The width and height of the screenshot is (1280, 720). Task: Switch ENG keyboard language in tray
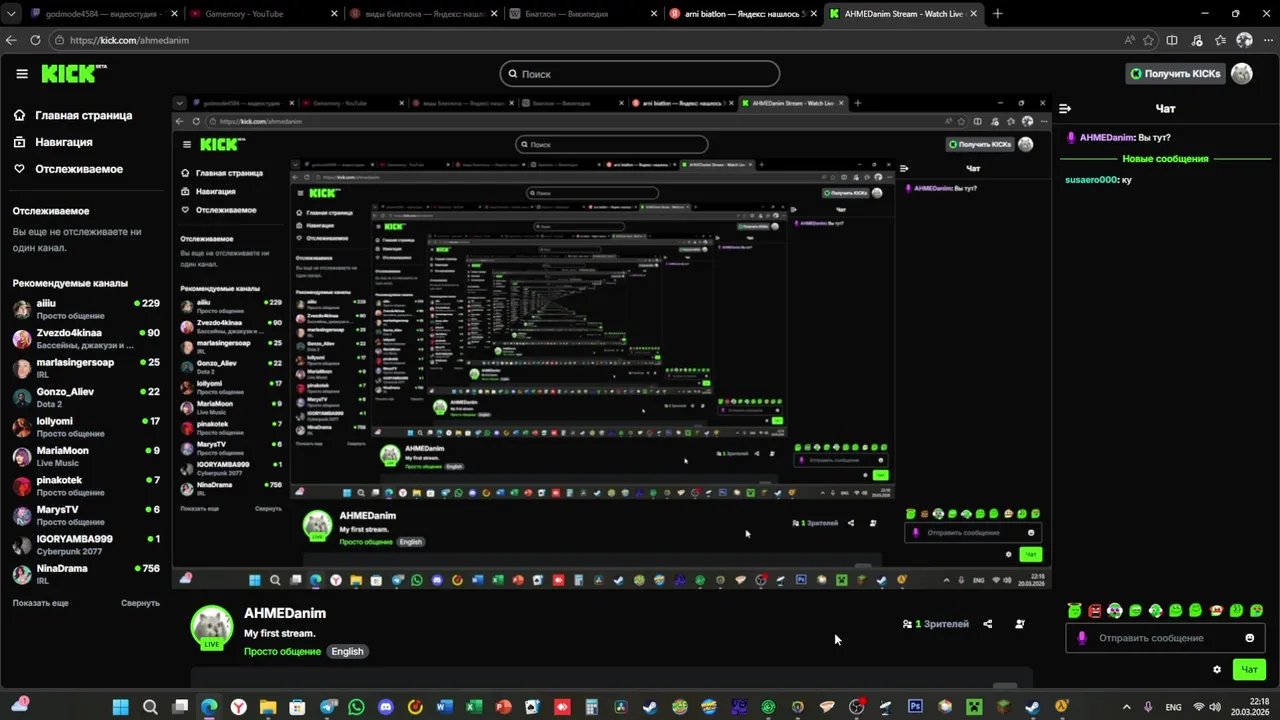coord(1174,707)
